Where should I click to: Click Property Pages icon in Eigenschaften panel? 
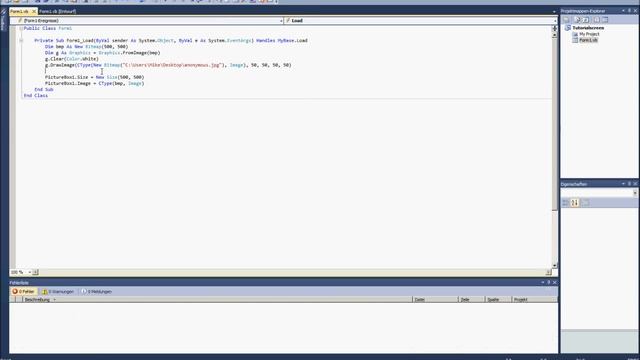click(585, 202)
